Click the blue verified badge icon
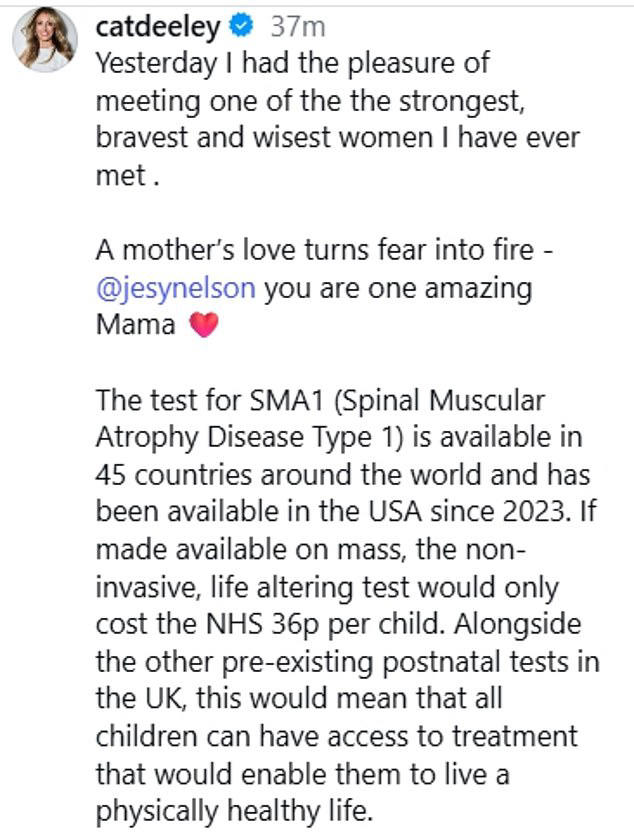The height and width of the screenshot is (838, 634). (x=240, y=28)
